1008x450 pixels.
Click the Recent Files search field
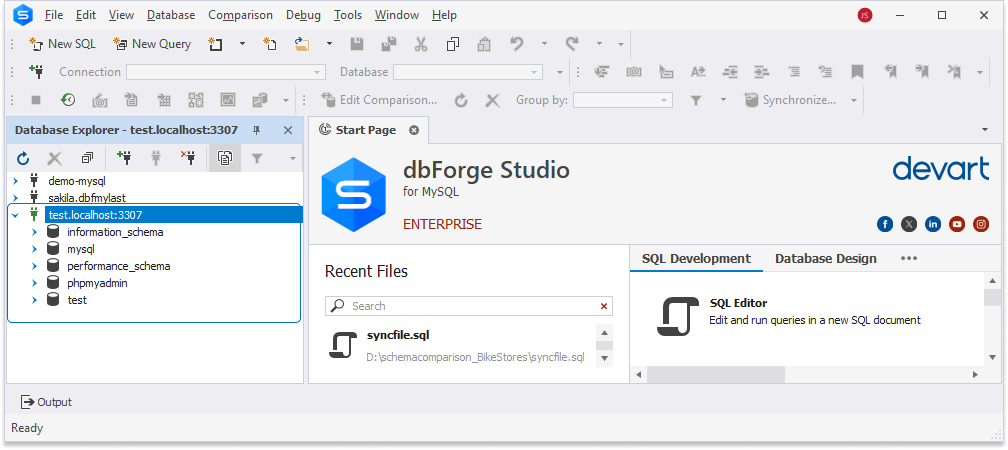pos(469,306)
